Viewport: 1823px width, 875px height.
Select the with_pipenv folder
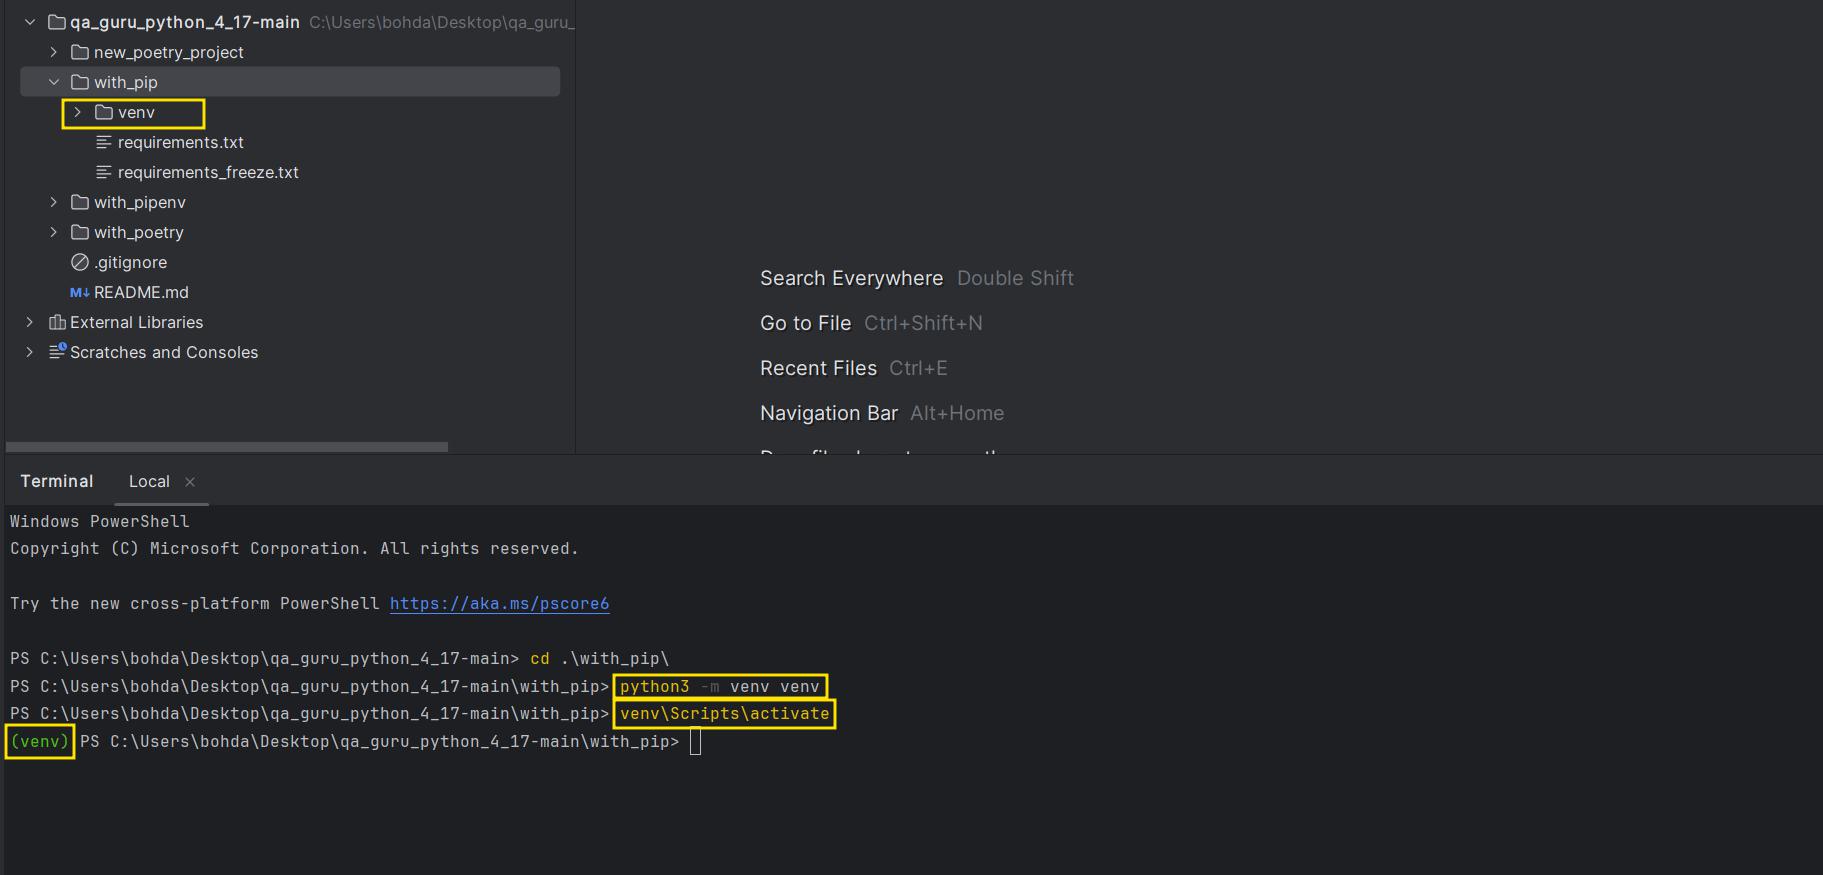pyautogui.click(x=140, y=202)
